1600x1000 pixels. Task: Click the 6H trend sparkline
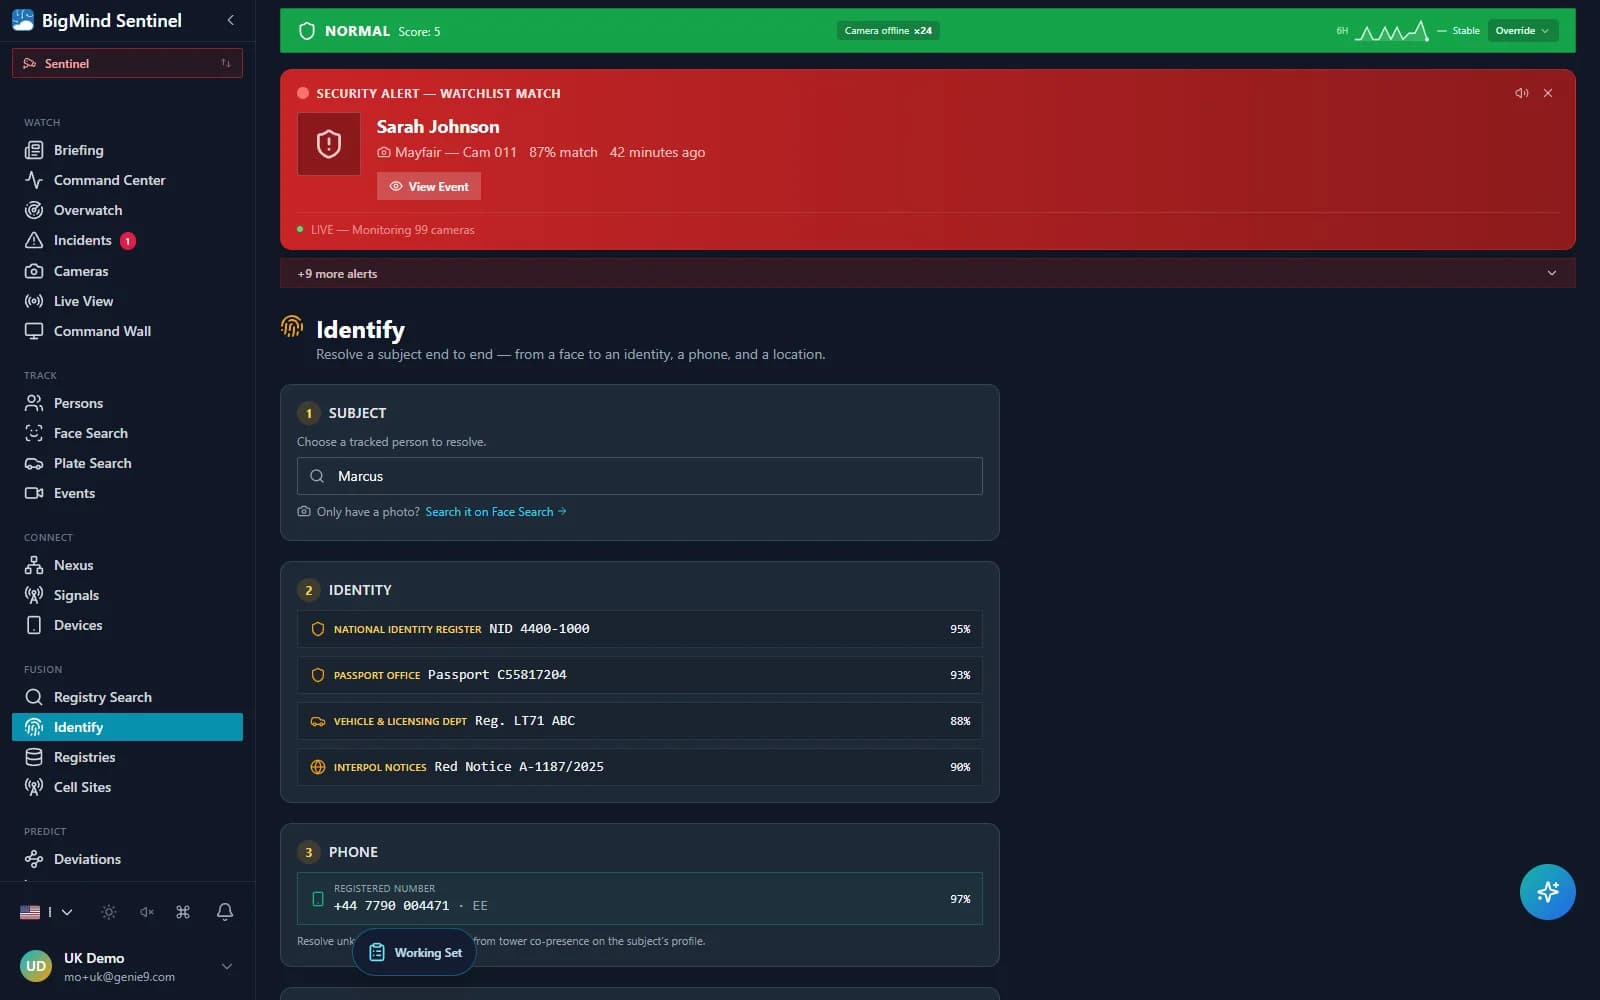click(1391, 31)
